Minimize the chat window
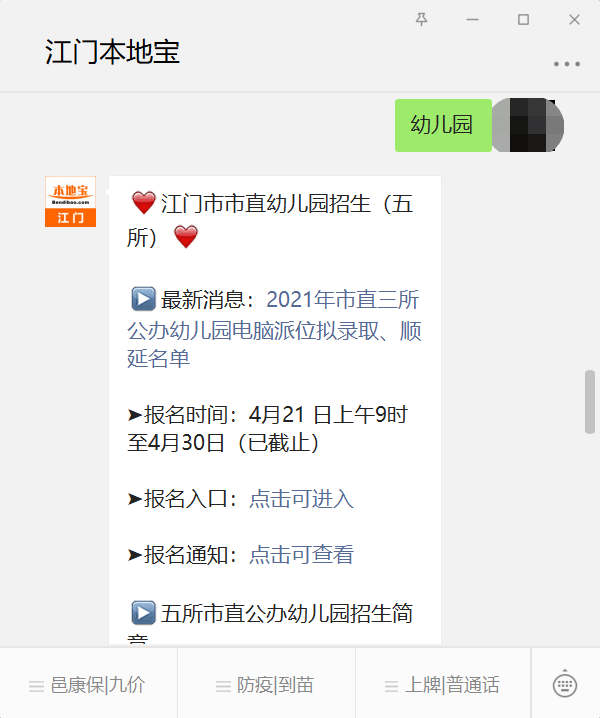Viewport: 600px width, 718px height. click(x=472, y=20)
